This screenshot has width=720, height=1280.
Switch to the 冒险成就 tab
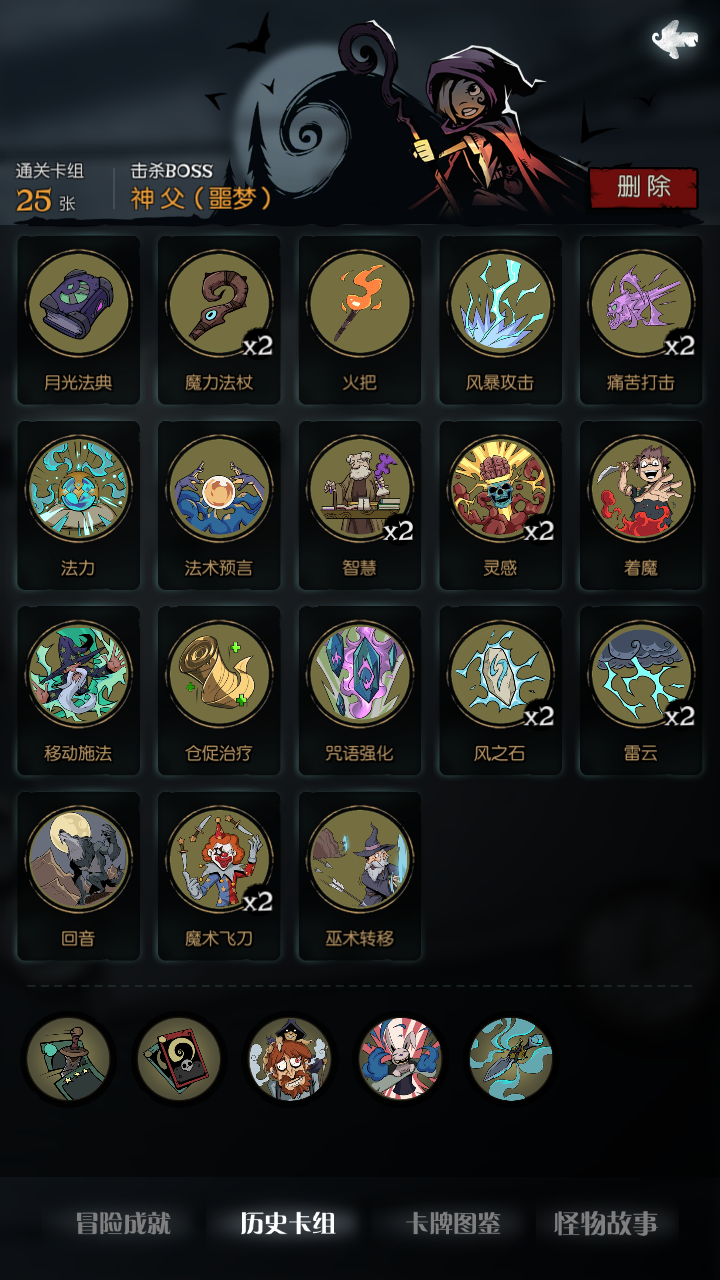point(124,1223)
